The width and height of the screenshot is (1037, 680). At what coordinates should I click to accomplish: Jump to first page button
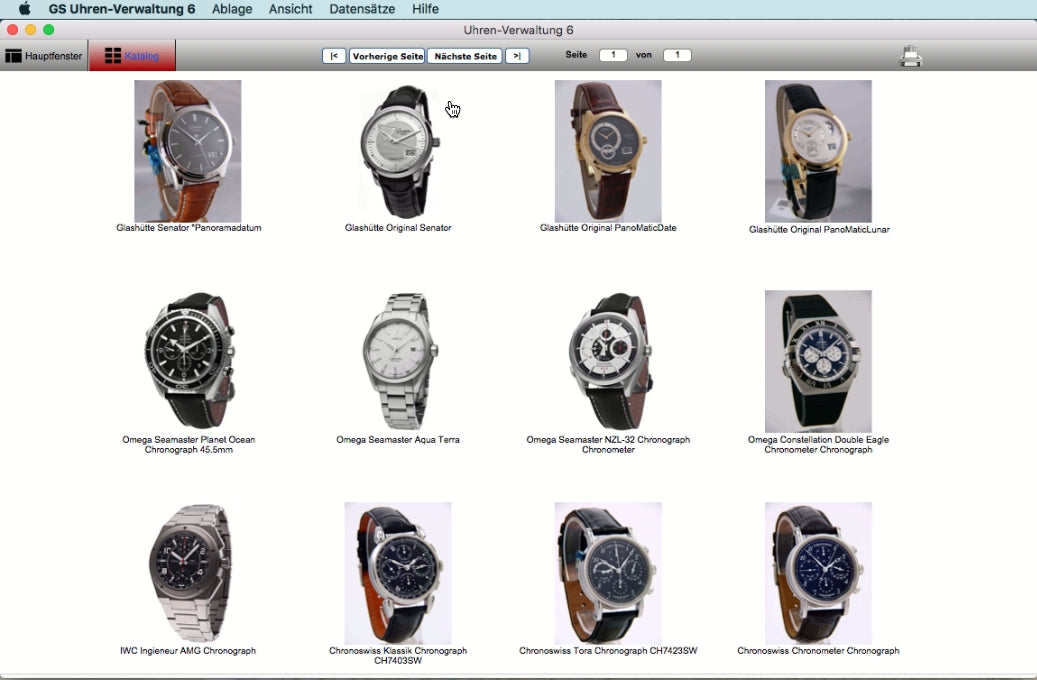[334, 56]
